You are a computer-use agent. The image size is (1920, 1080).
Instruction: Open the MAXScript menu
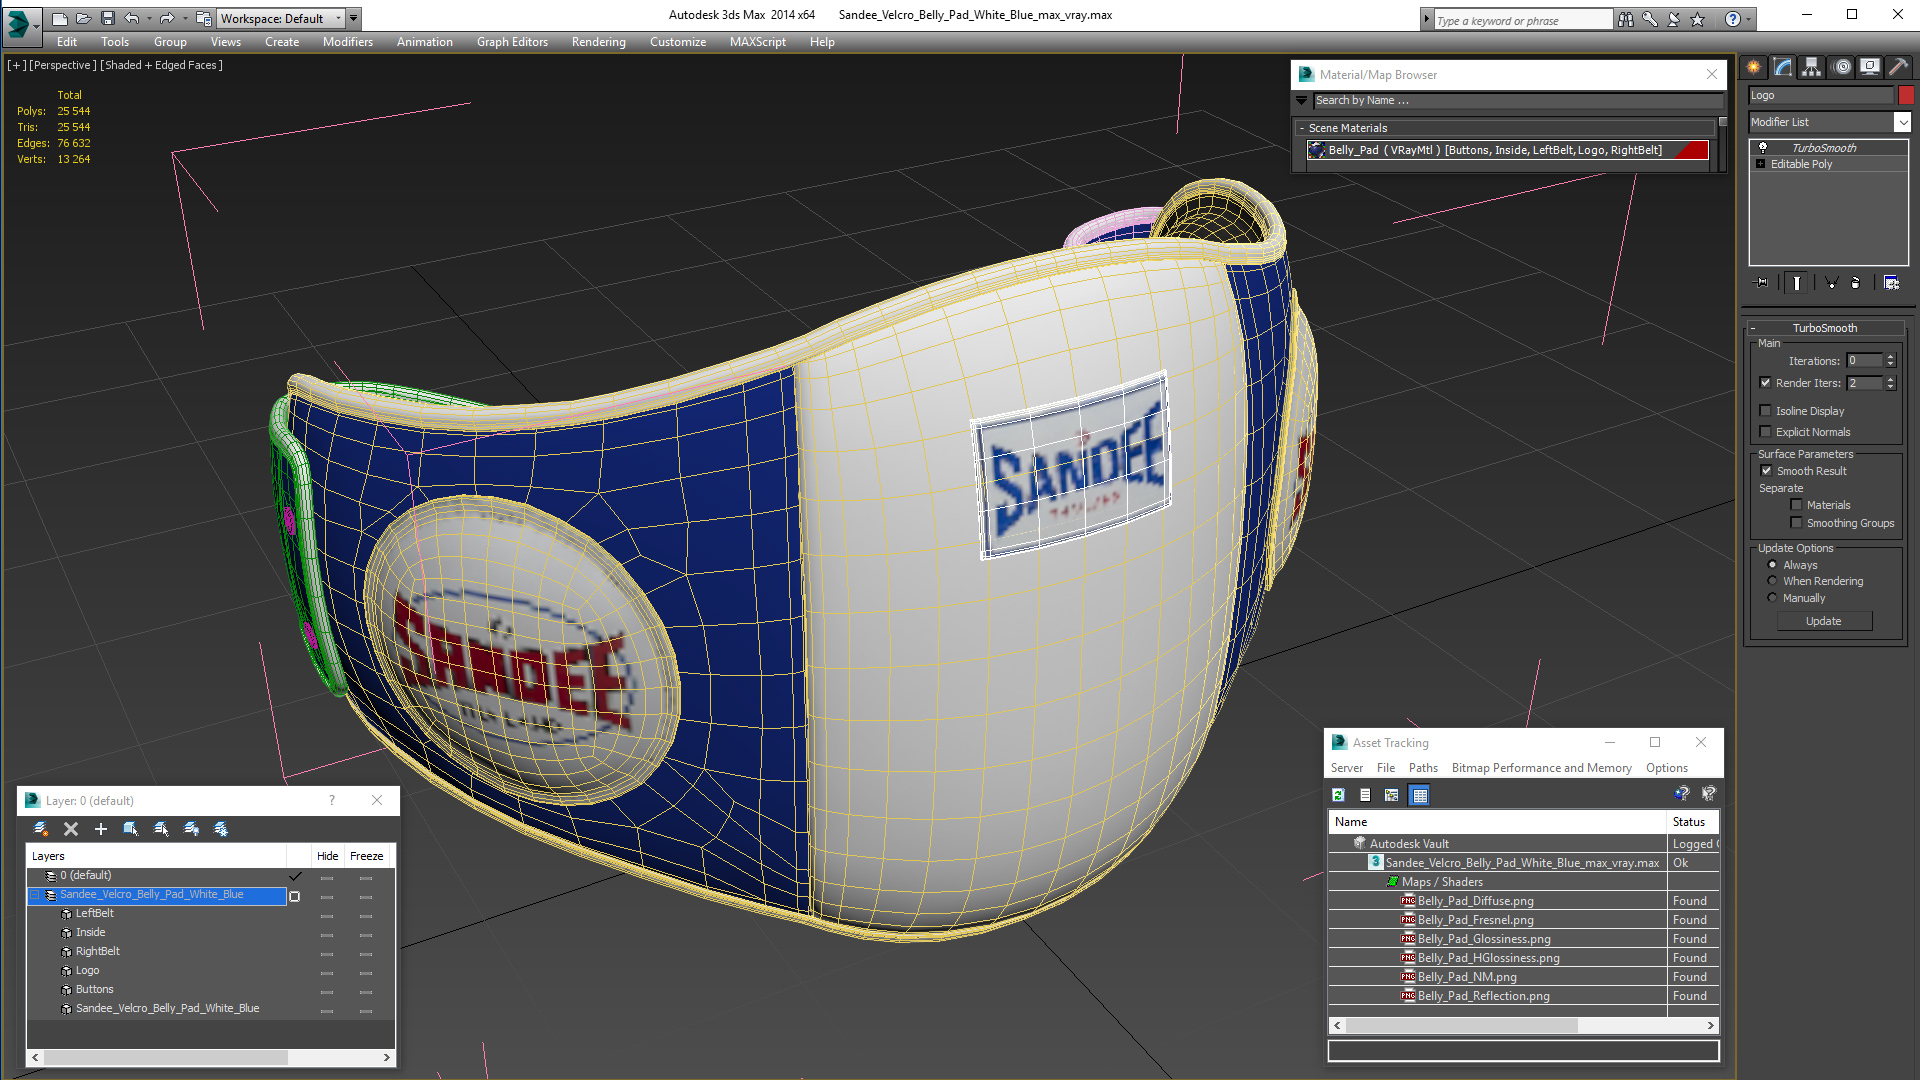[x=758, y=42]
